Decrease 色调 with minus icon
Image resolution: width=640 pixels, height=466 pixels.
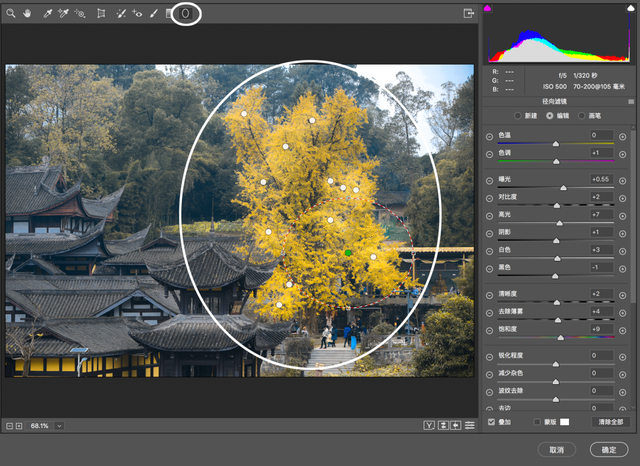coord(489,154)
